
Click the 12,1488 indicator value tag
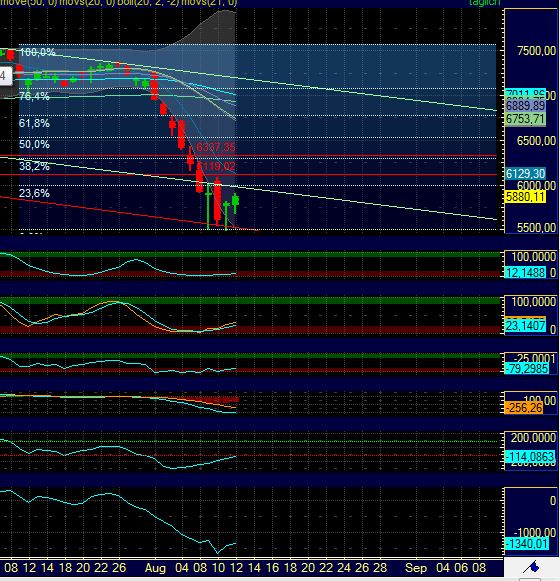526,273
